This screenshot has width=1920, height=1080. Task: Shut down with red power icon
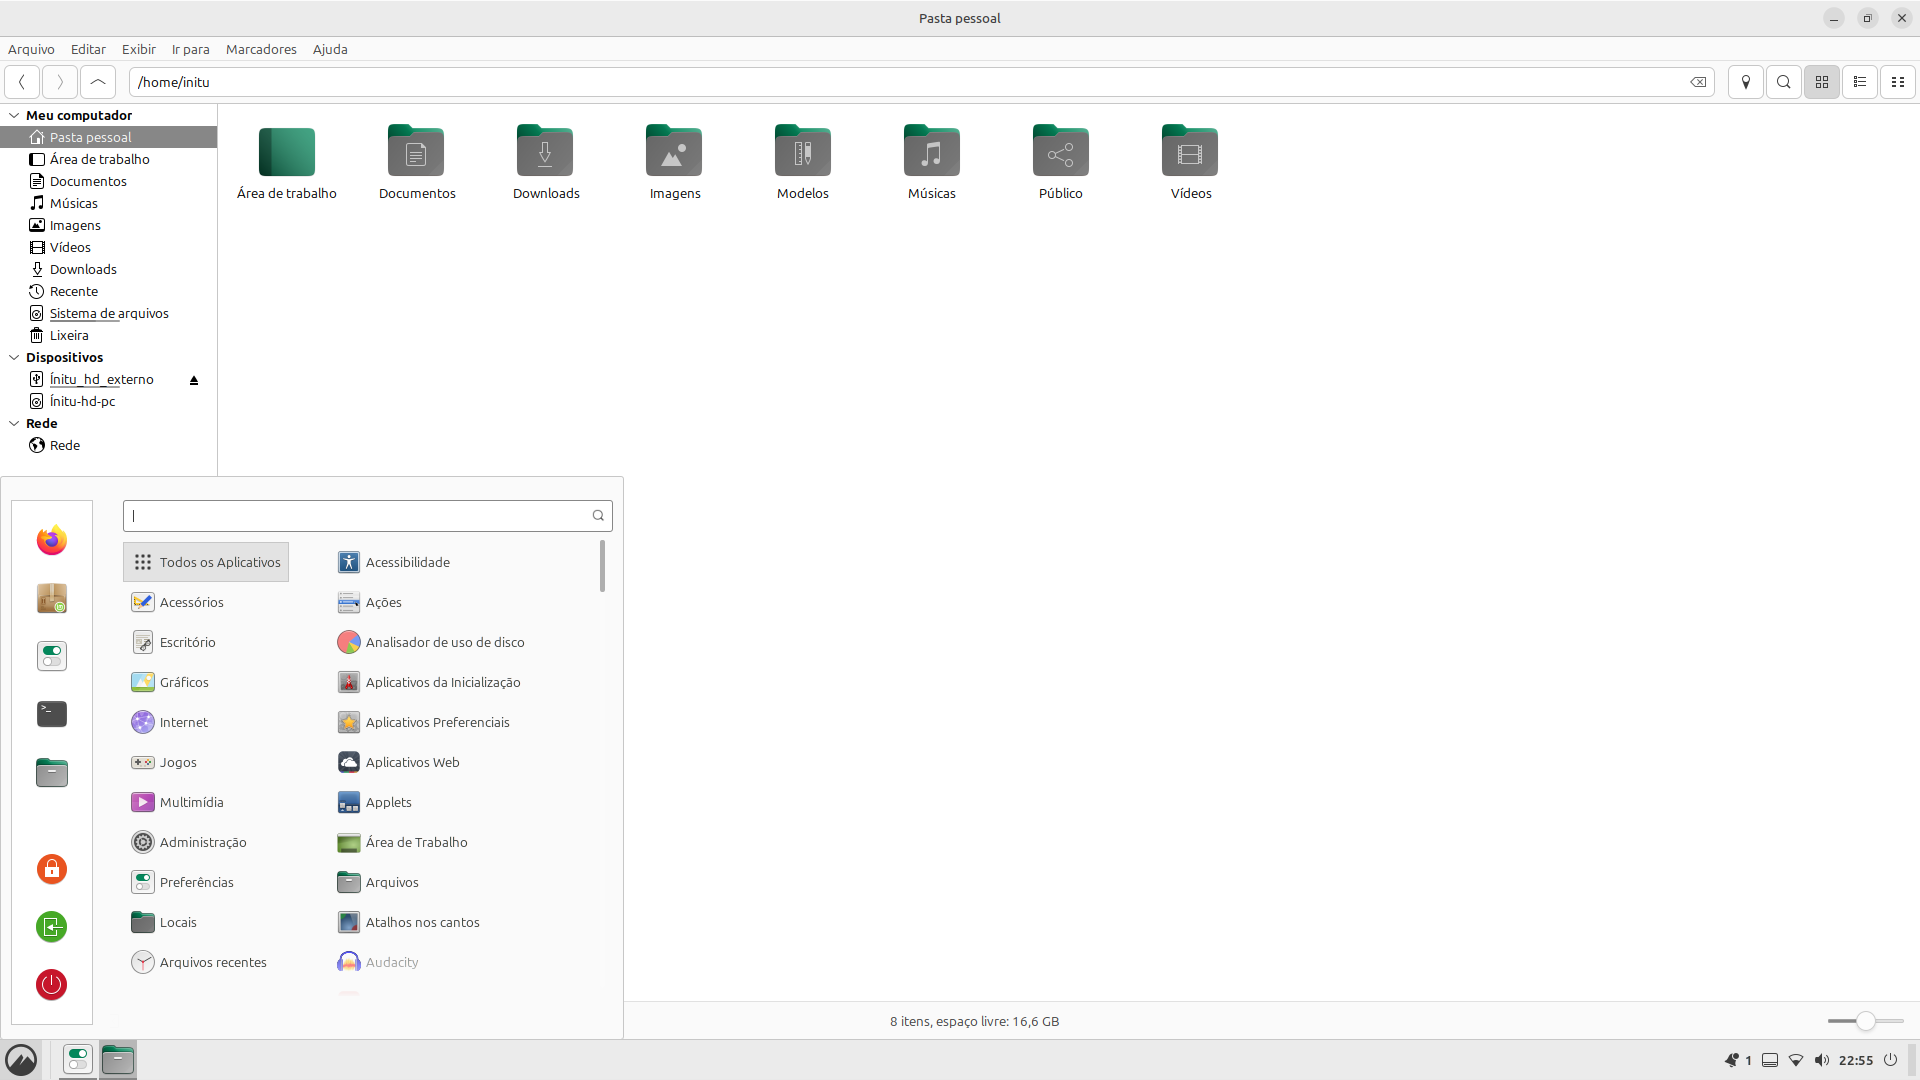pyautogui.click(x=52, y=985)
